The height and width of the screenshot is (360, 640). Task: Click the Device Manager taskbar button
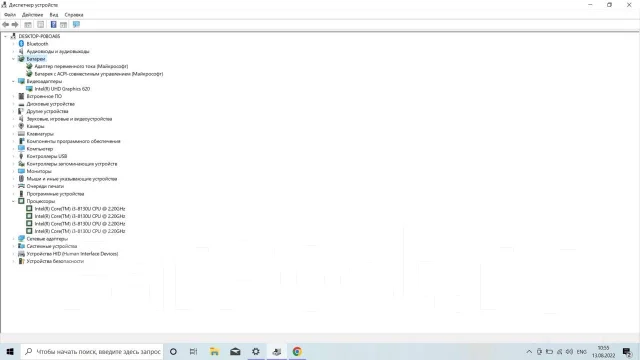(277, 351)
